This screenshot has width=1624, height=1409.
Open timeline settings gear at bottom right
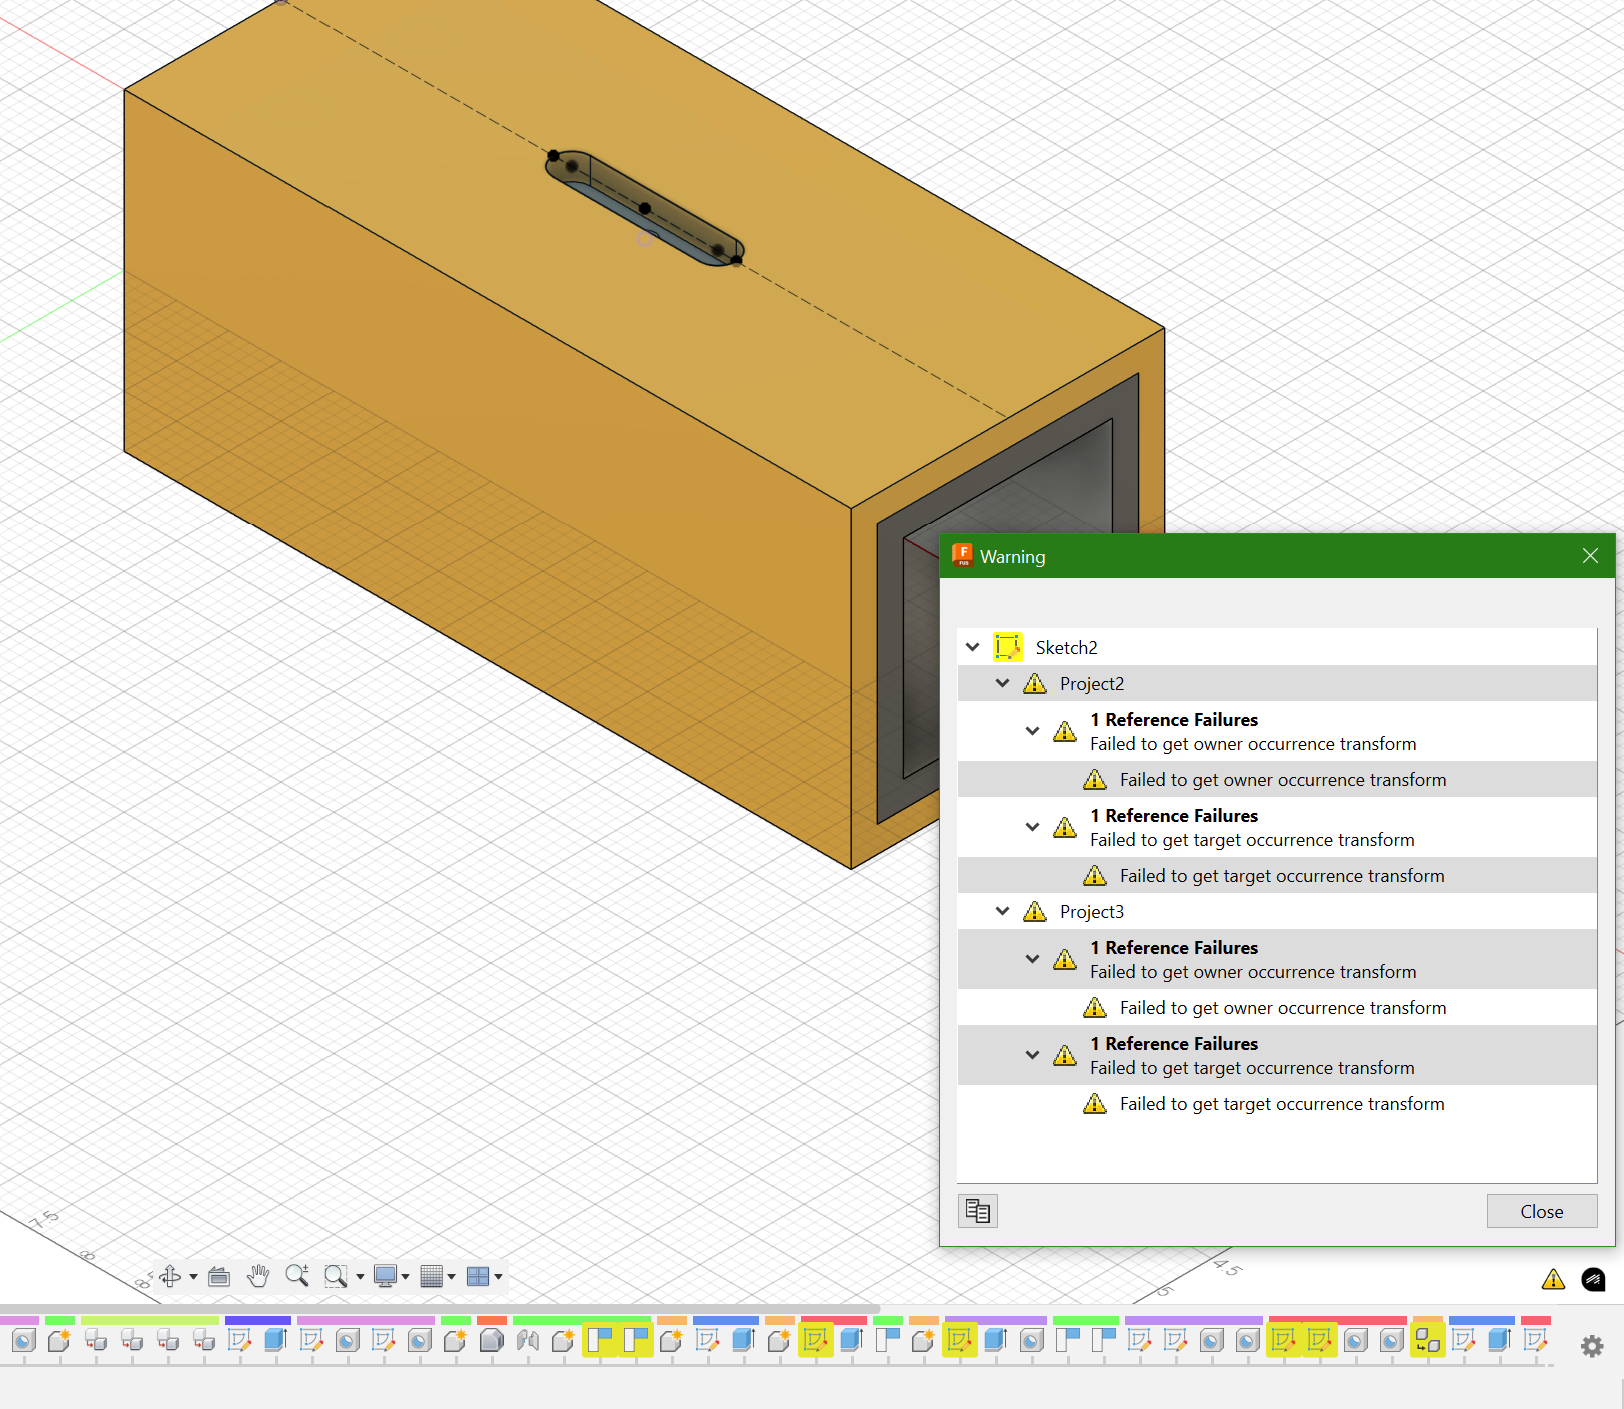tap(1592, 1346)
